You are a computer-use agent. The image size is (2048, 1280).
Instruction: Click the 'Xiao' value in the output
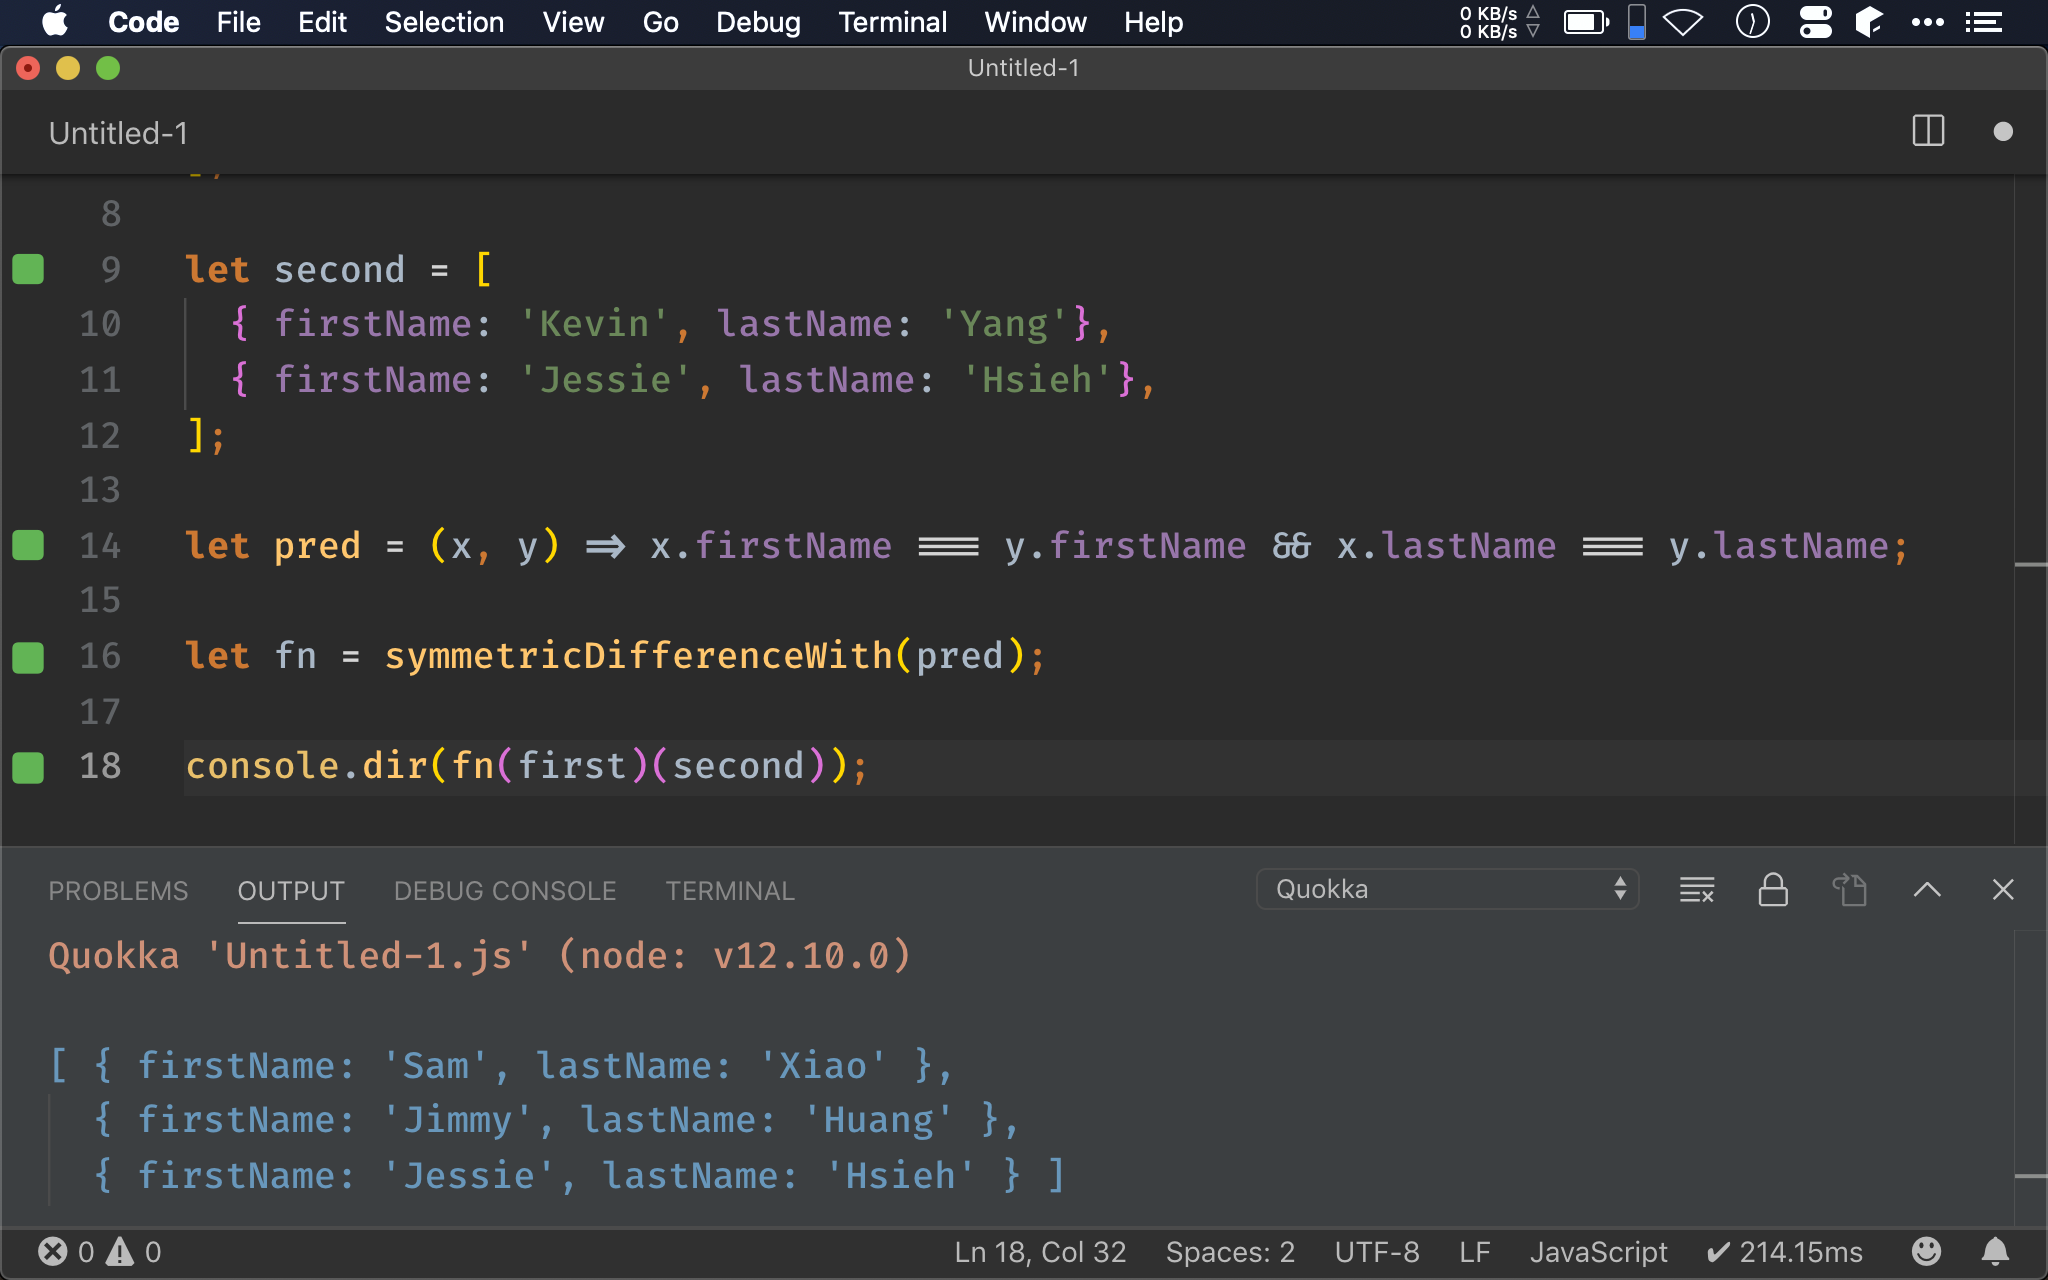click(823, 1066)
